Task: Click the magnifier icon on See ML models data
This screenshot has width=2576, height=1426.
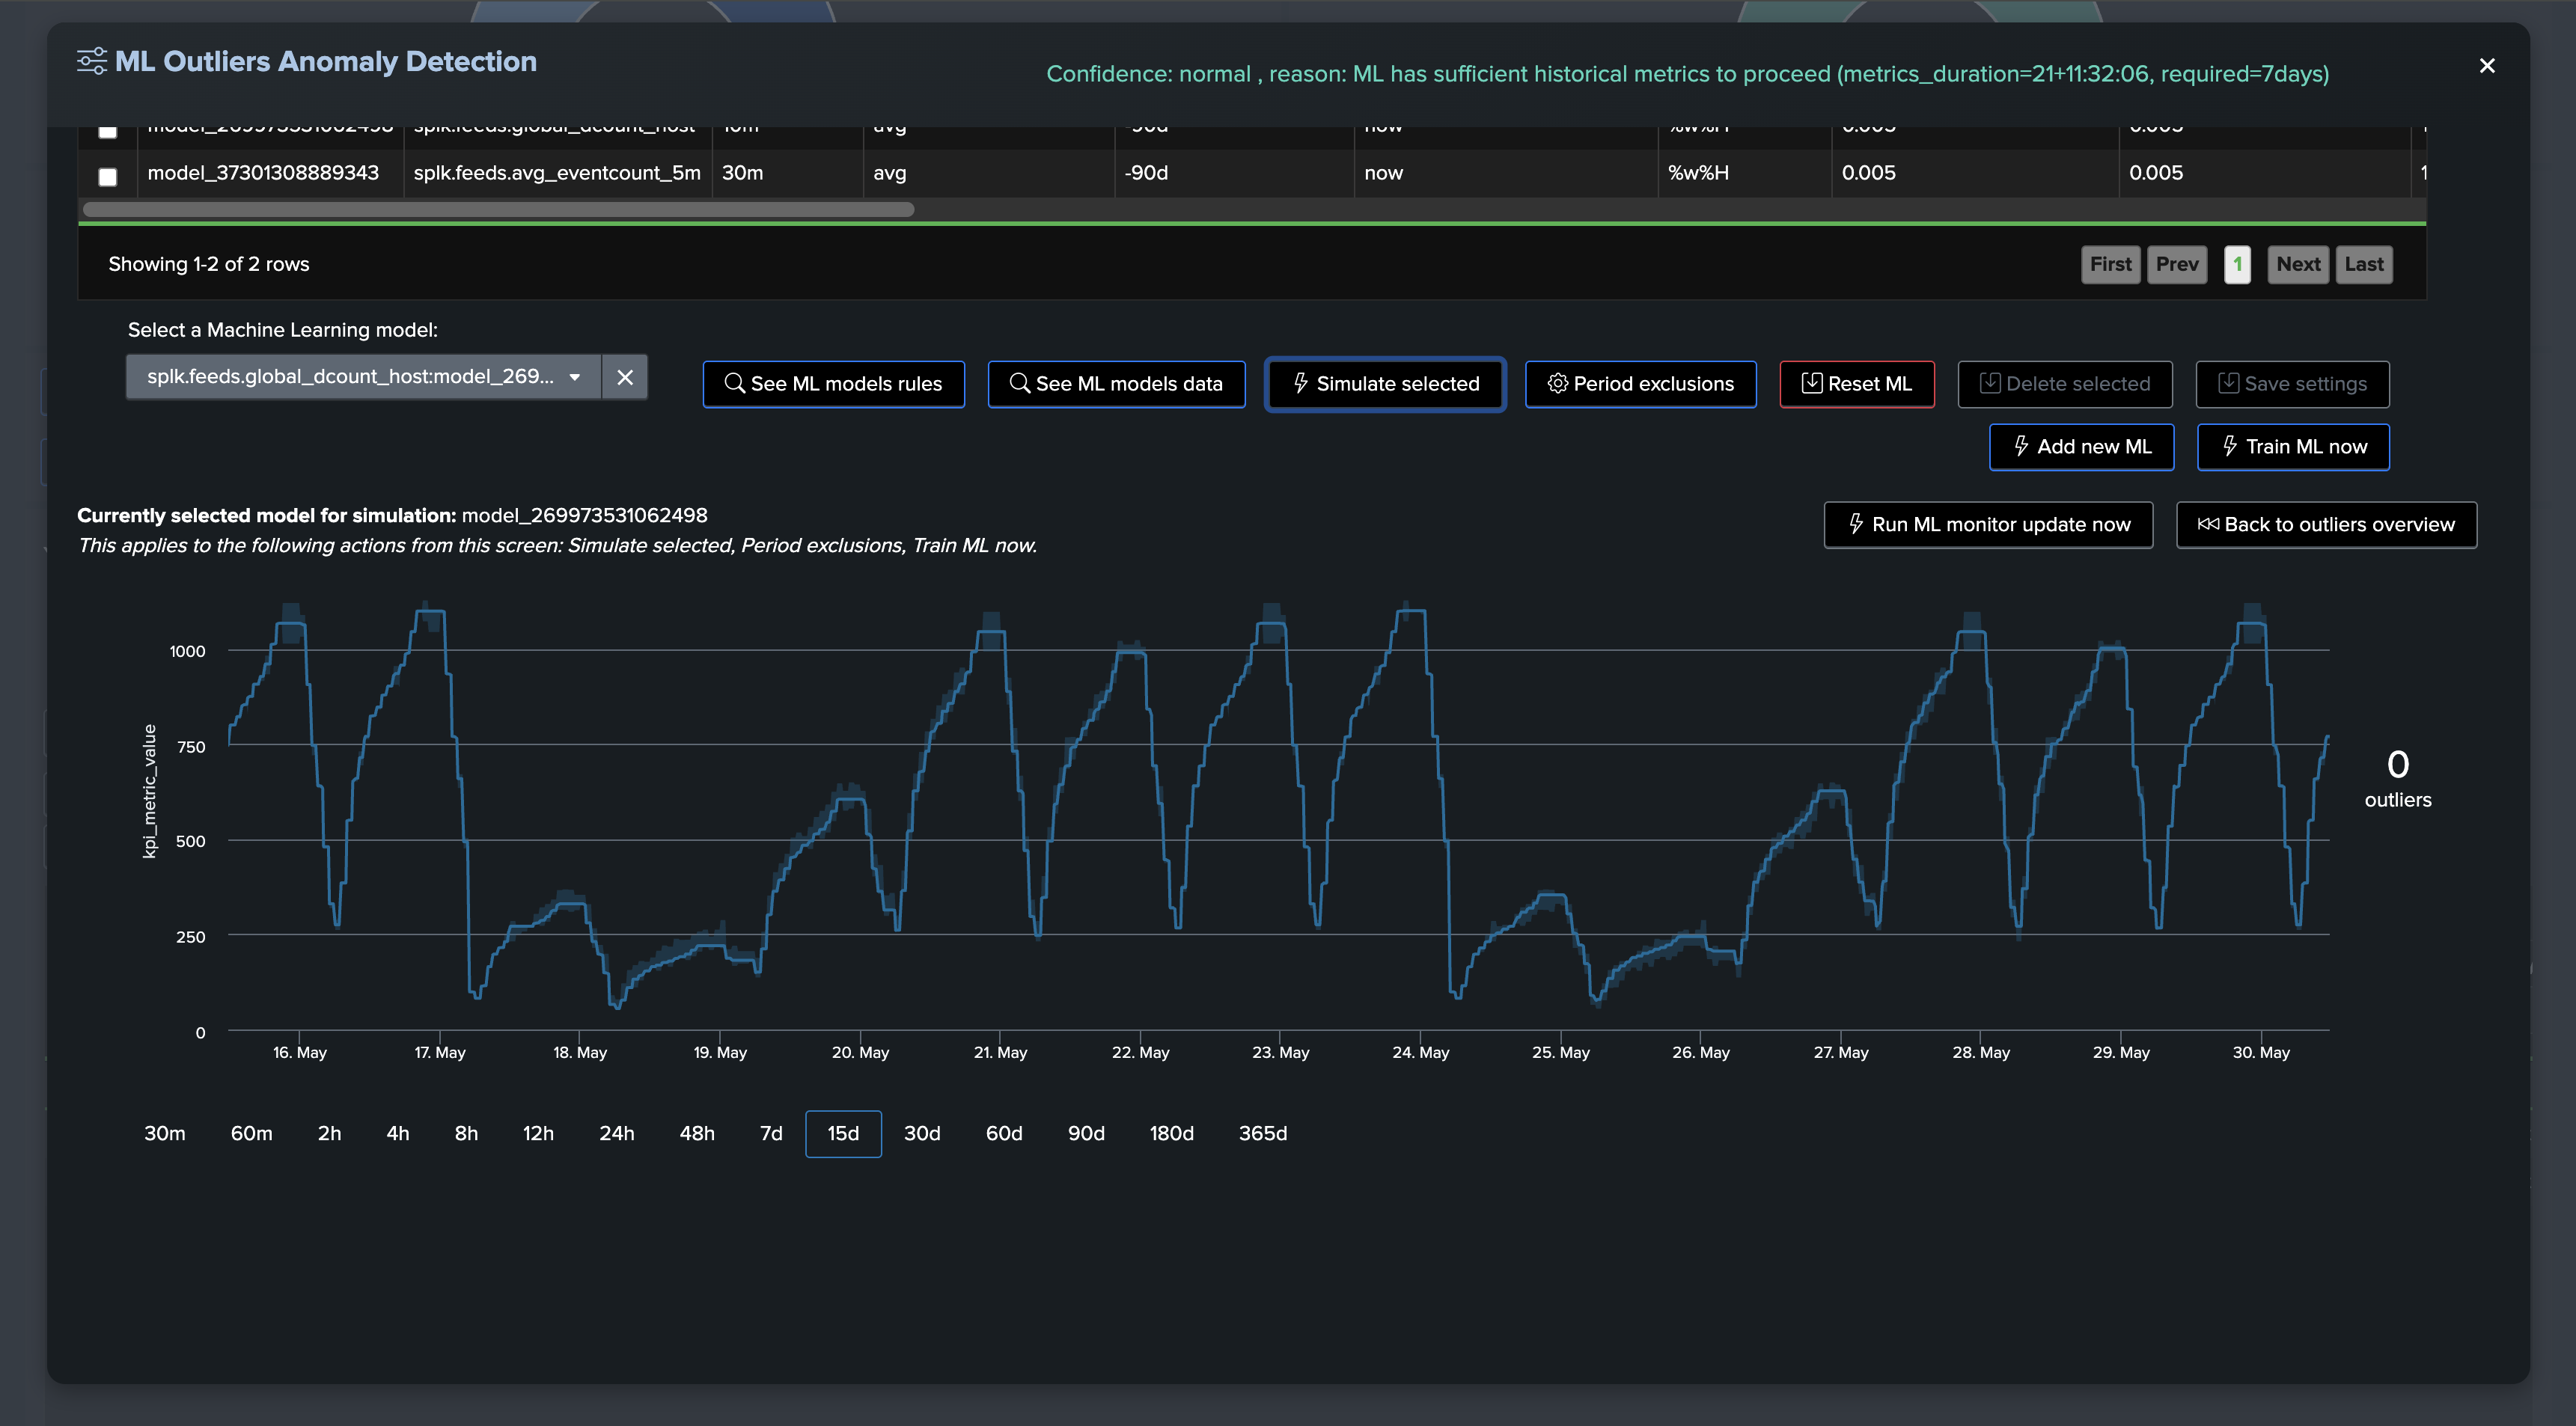Action: [x=1019, y=384]
